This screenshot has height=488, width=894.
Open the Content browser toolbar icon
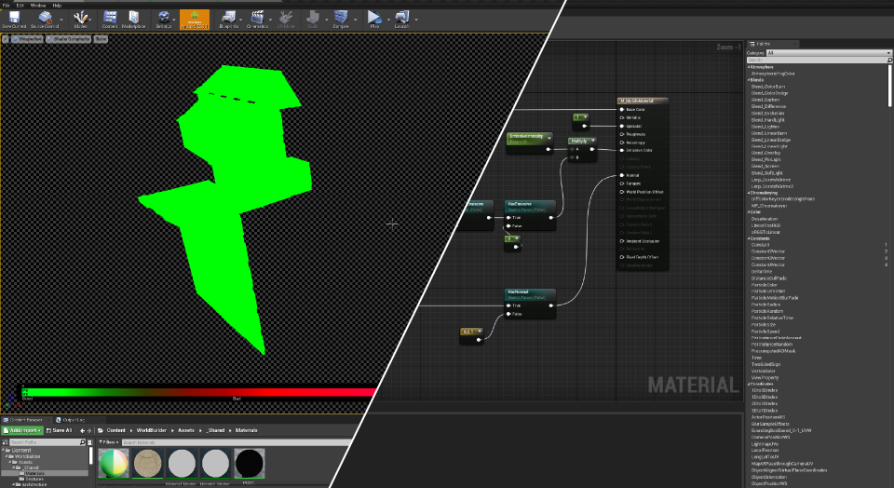pyautogui.click(x=109, y=19)
